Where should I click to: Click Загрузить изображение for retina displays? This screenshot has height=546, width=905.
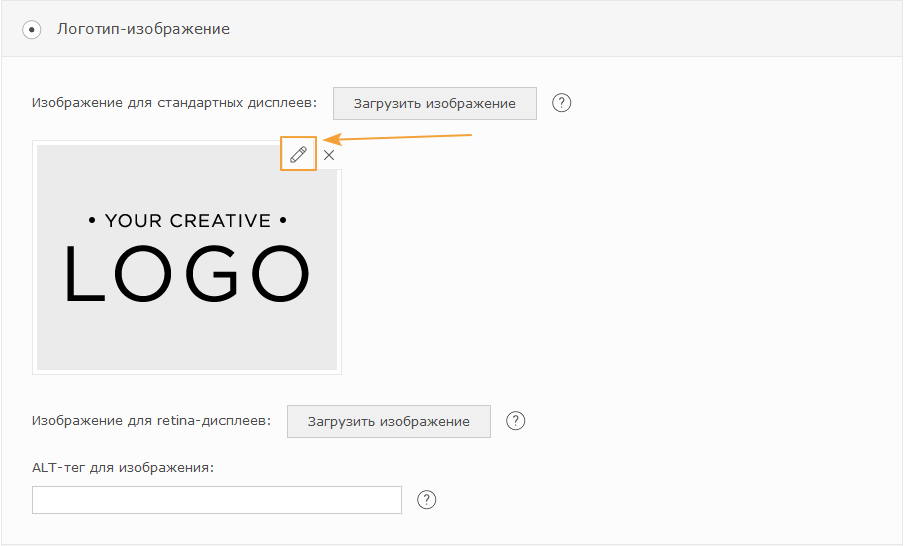click(x=388, y=421)
